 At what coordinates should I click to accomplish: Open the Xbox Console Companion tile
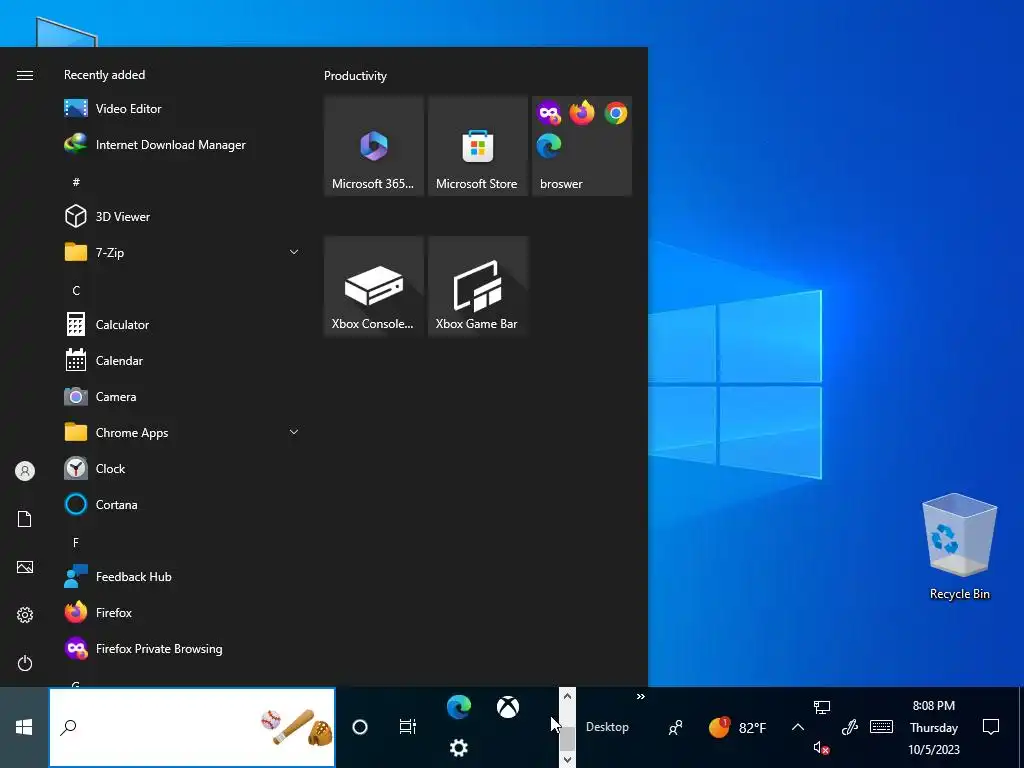(374, 286)
